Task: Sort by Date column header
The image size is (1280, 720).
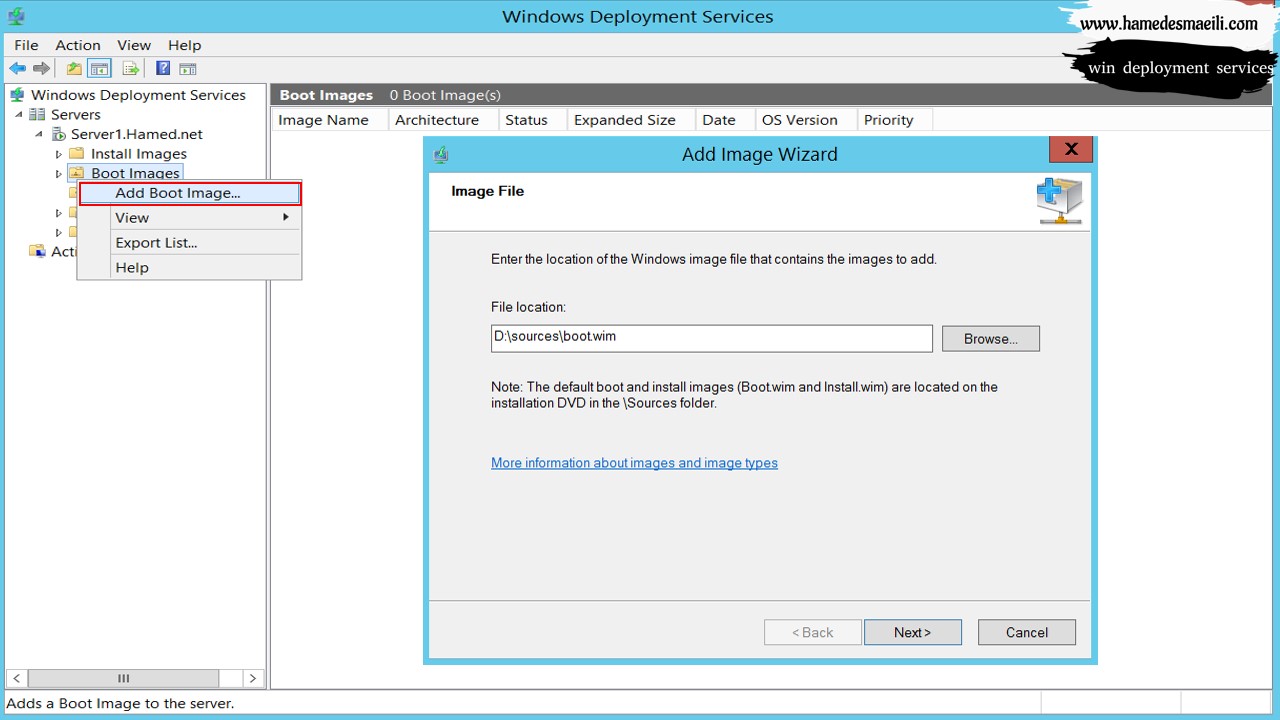Action: (x=725, y=120)
